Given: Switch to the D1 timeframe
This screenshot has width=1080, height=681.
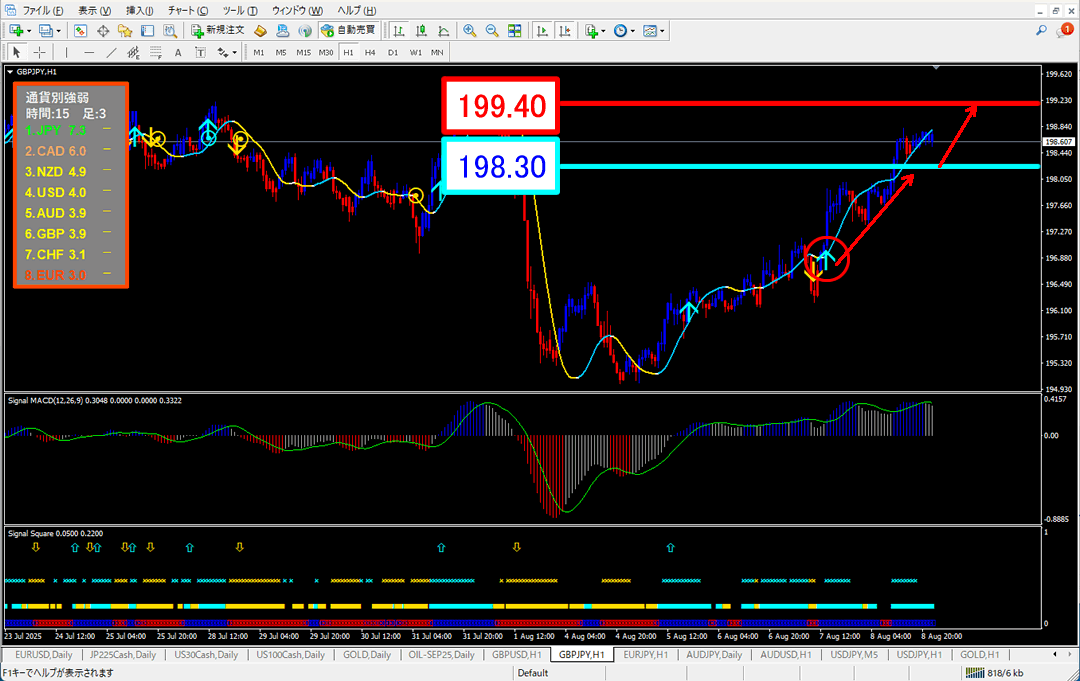Looking at the screenshot, I should (393, 52).
